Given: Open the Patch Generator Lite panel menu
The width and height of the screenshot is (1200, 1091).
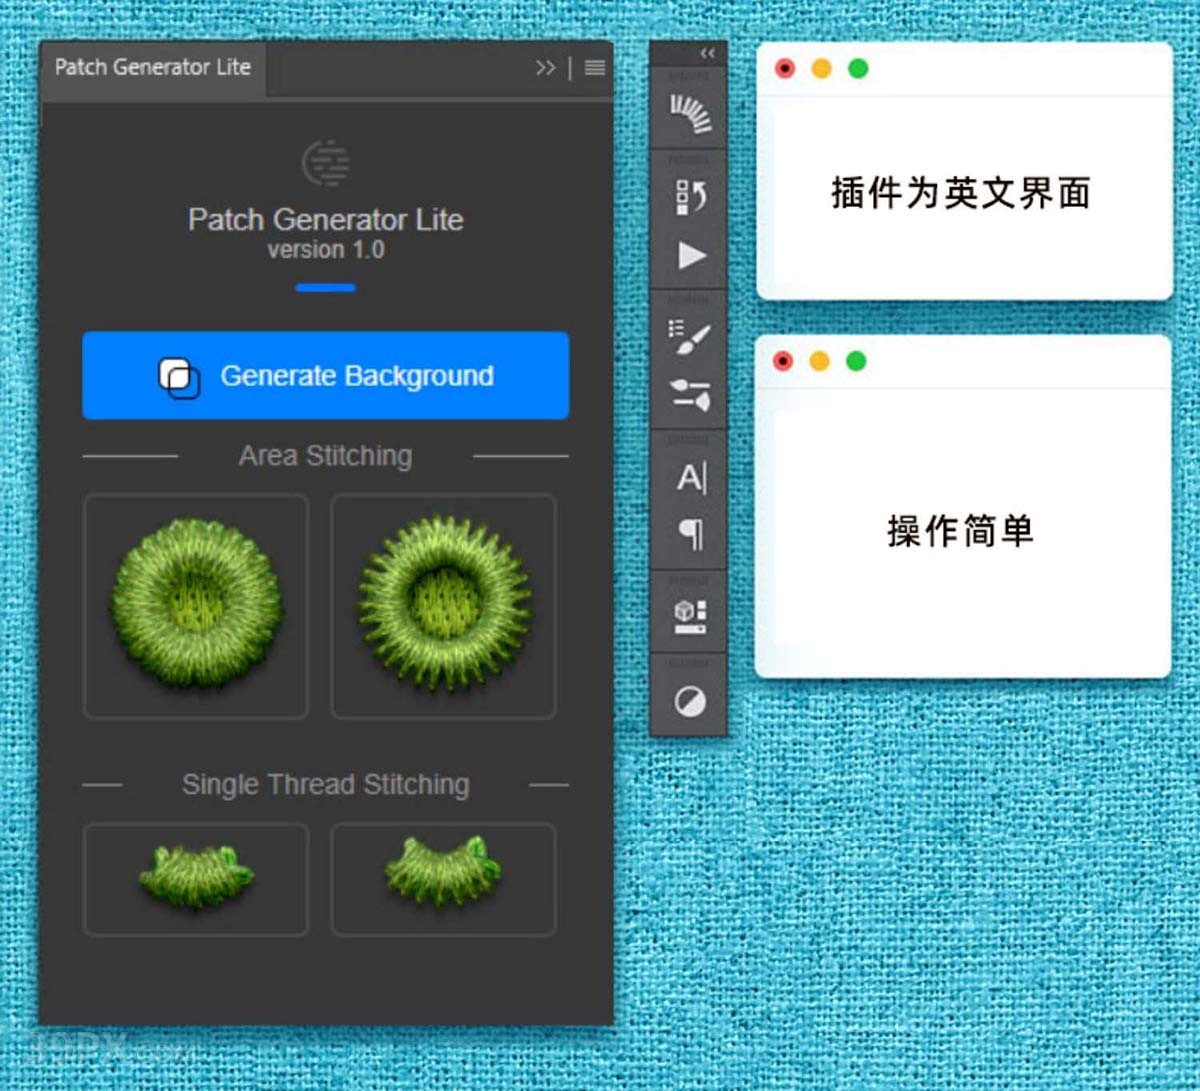Looking at the screenshot, I should (x=594, y=68).
